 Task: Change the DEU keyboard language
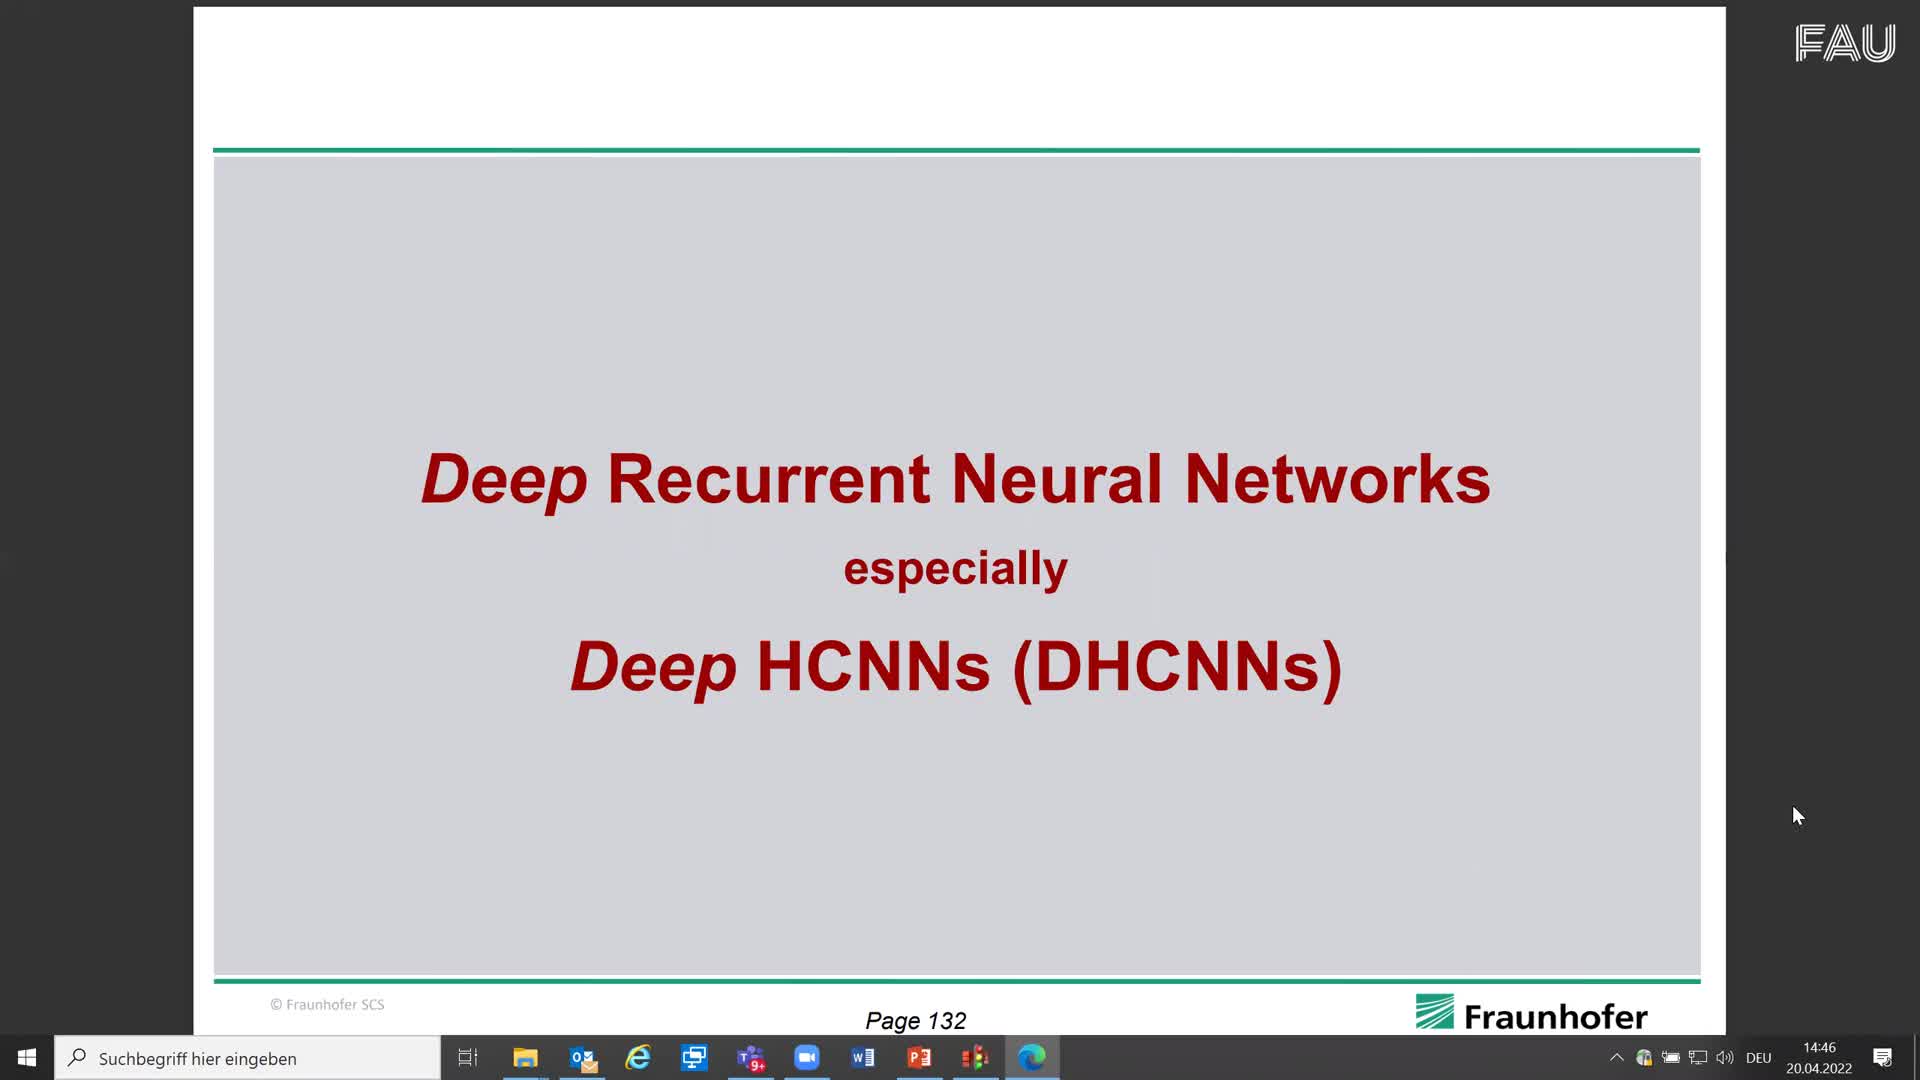[x=1758, y=1058]
